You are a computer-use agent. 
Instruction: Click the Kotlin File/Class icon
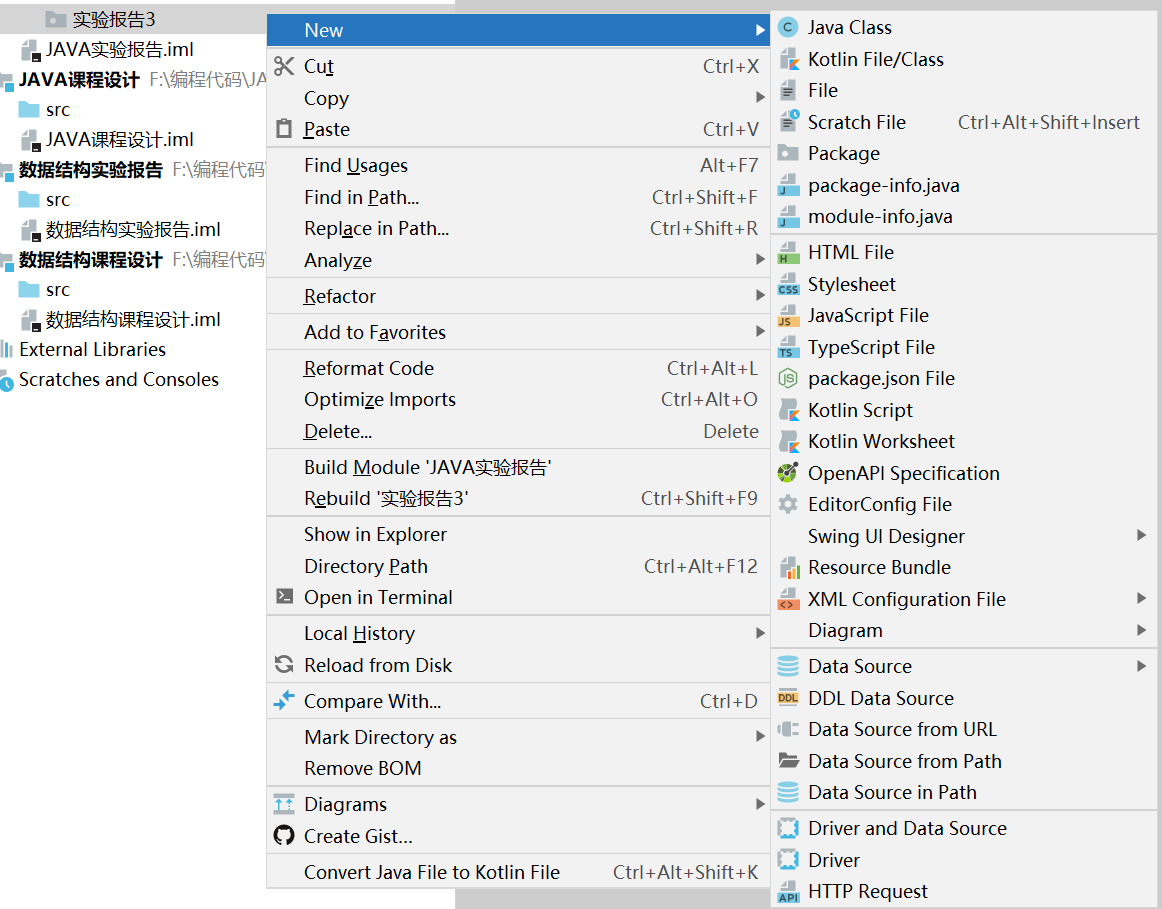pos(788,59)
